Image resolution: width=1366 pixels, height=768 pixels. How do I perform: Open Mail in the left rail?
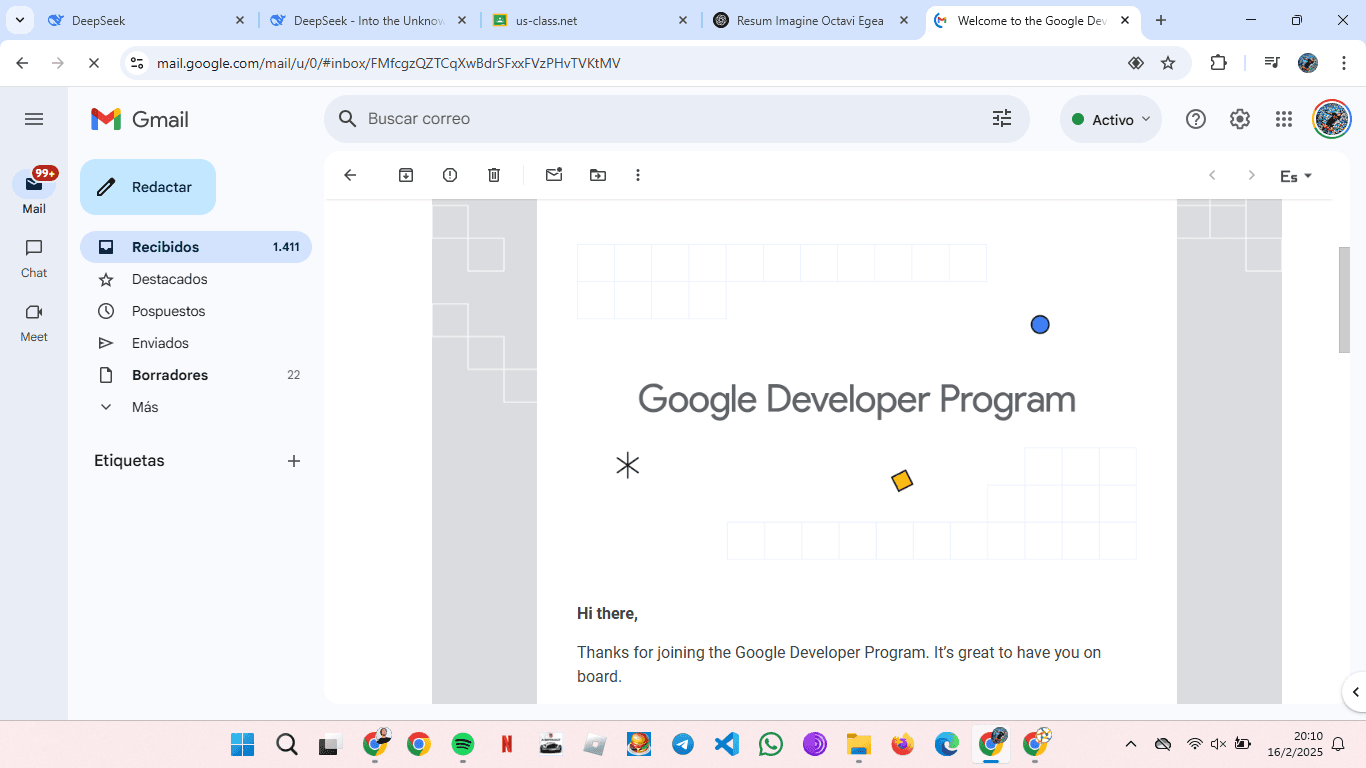click(34, 190)
